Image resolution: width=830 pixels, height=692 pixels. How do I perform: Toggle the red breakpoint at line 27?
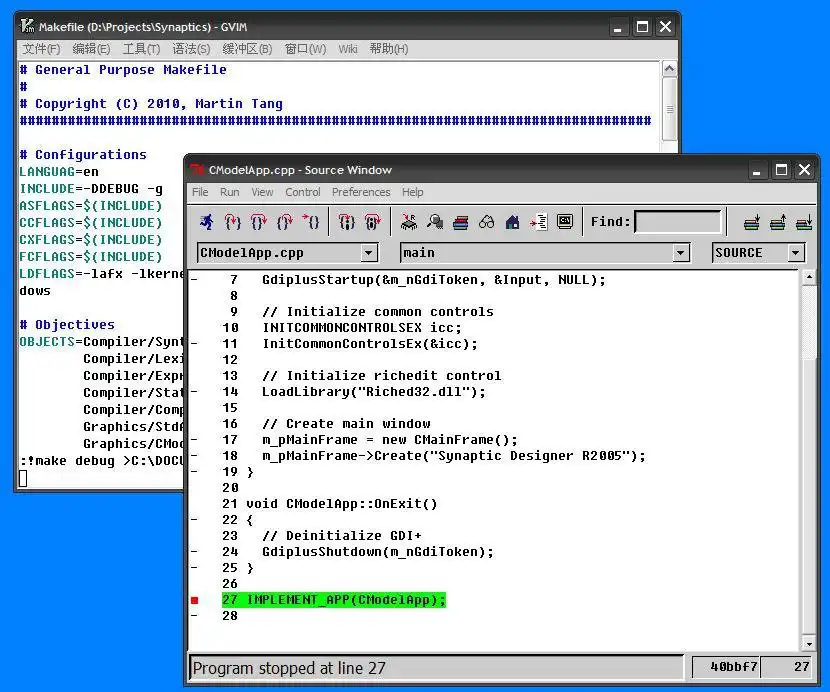tap(194, 600)
